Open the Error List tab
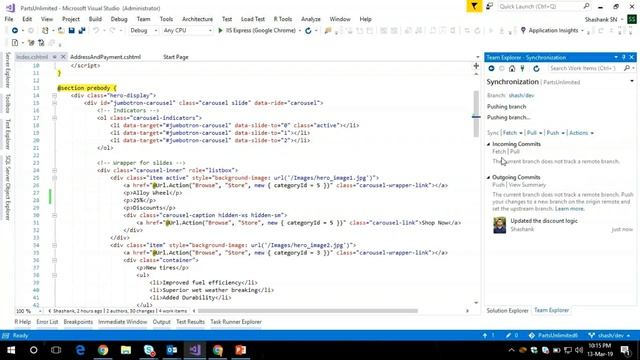The image size is (640, 360). point(47,322)
